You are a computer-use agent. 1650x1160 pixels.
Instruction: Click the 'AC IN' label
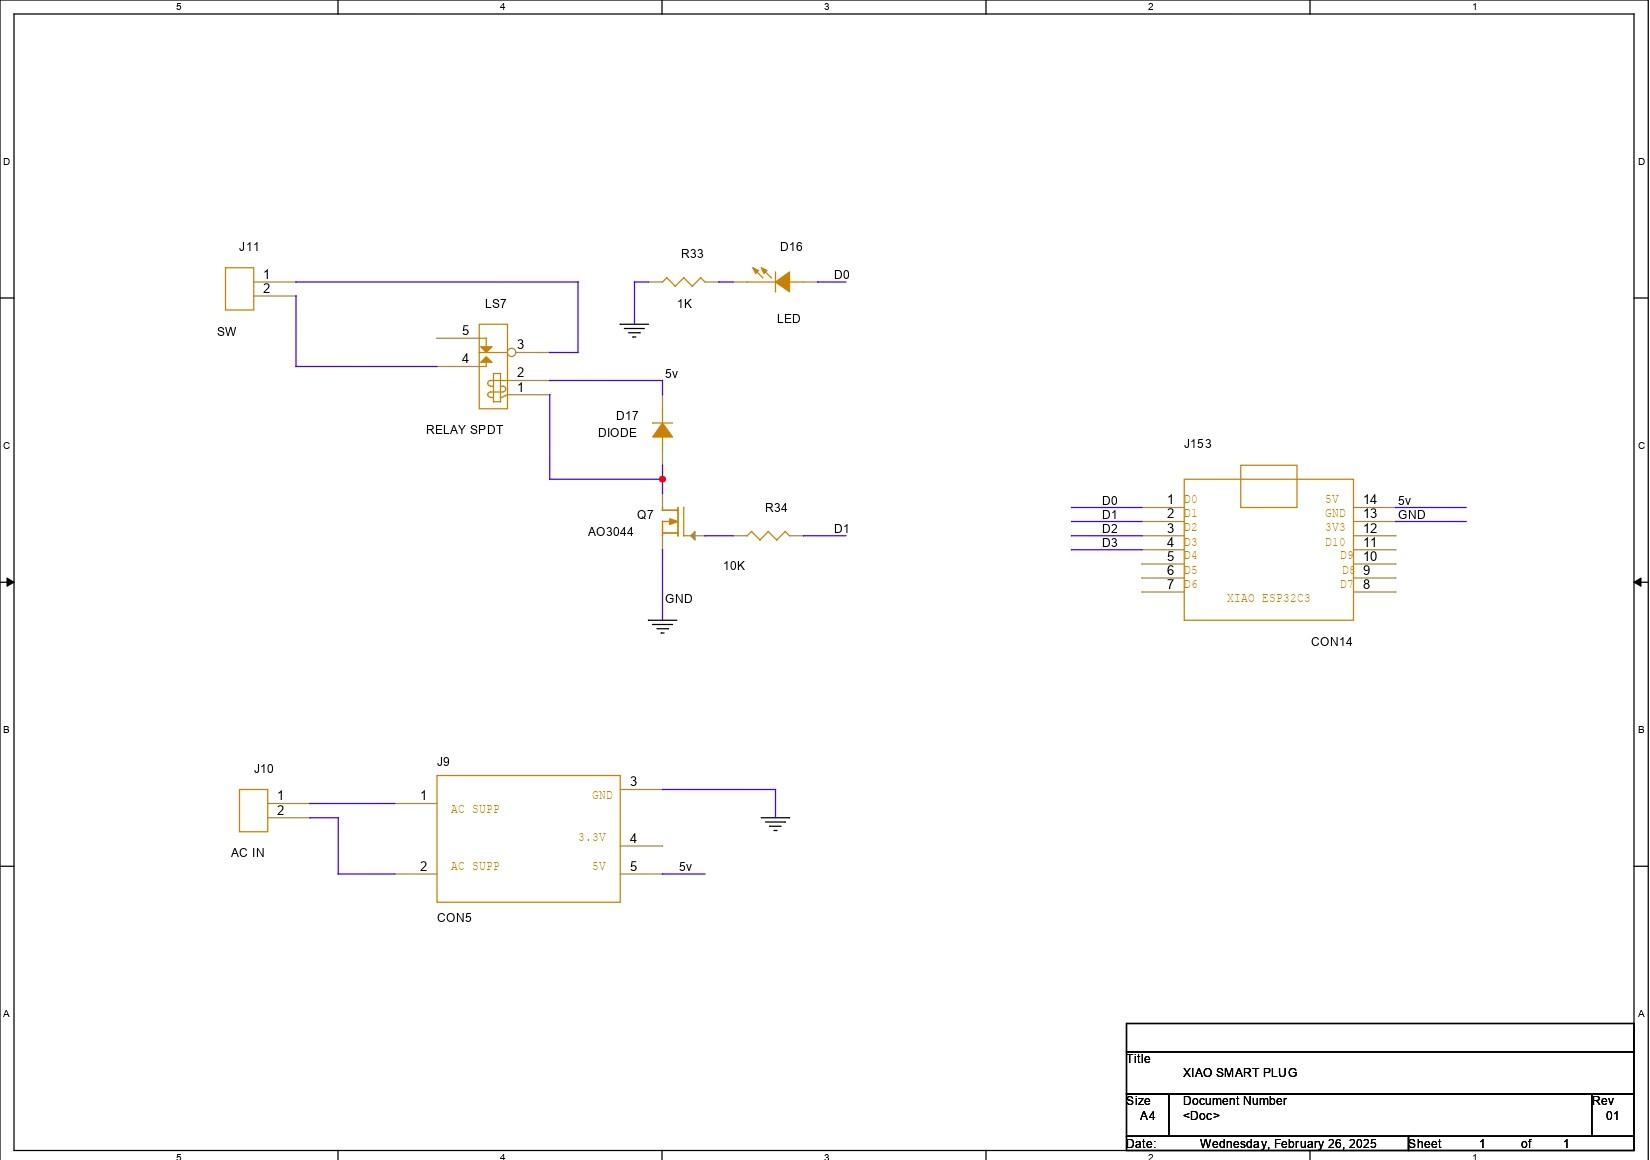coord(247,853)
